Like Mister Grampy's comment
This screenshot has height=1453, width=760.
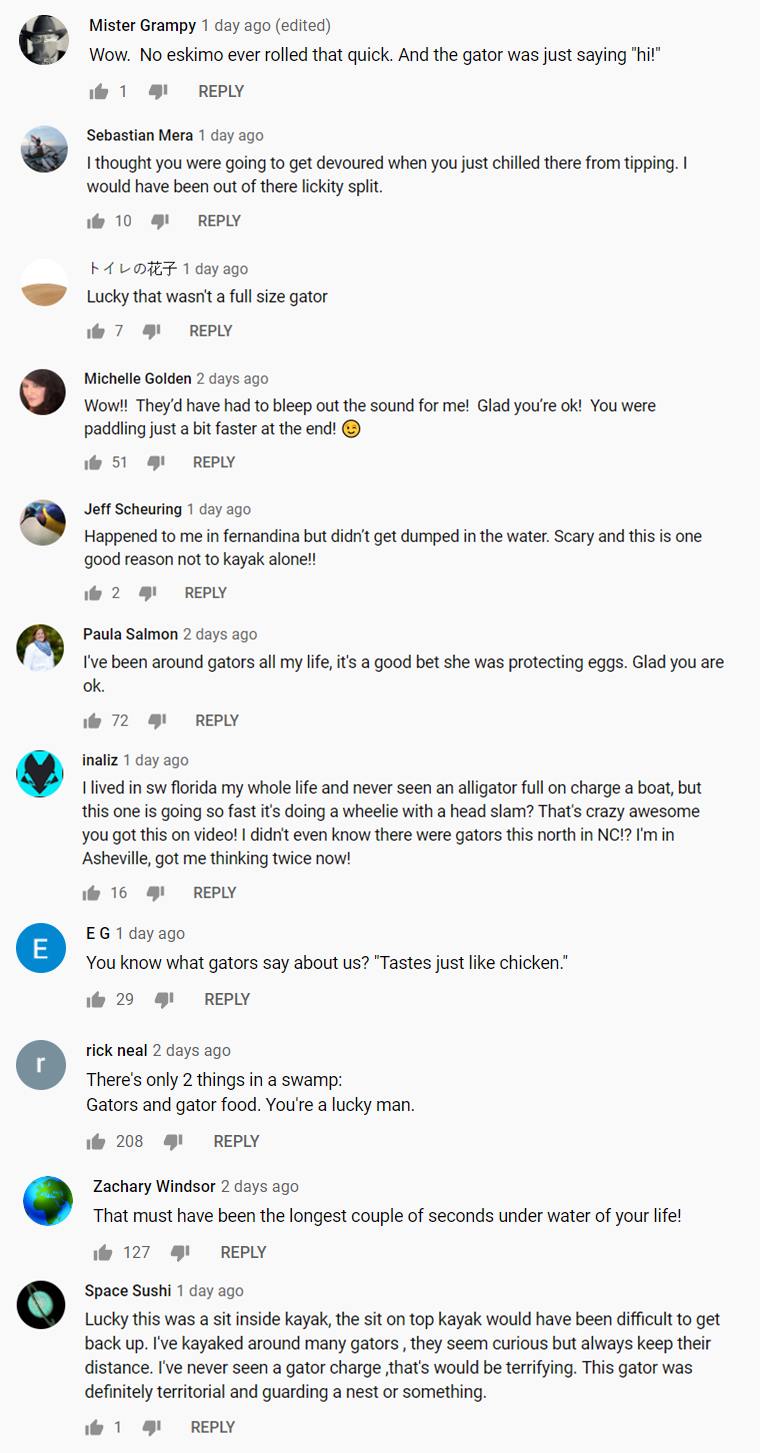(98, 92)
